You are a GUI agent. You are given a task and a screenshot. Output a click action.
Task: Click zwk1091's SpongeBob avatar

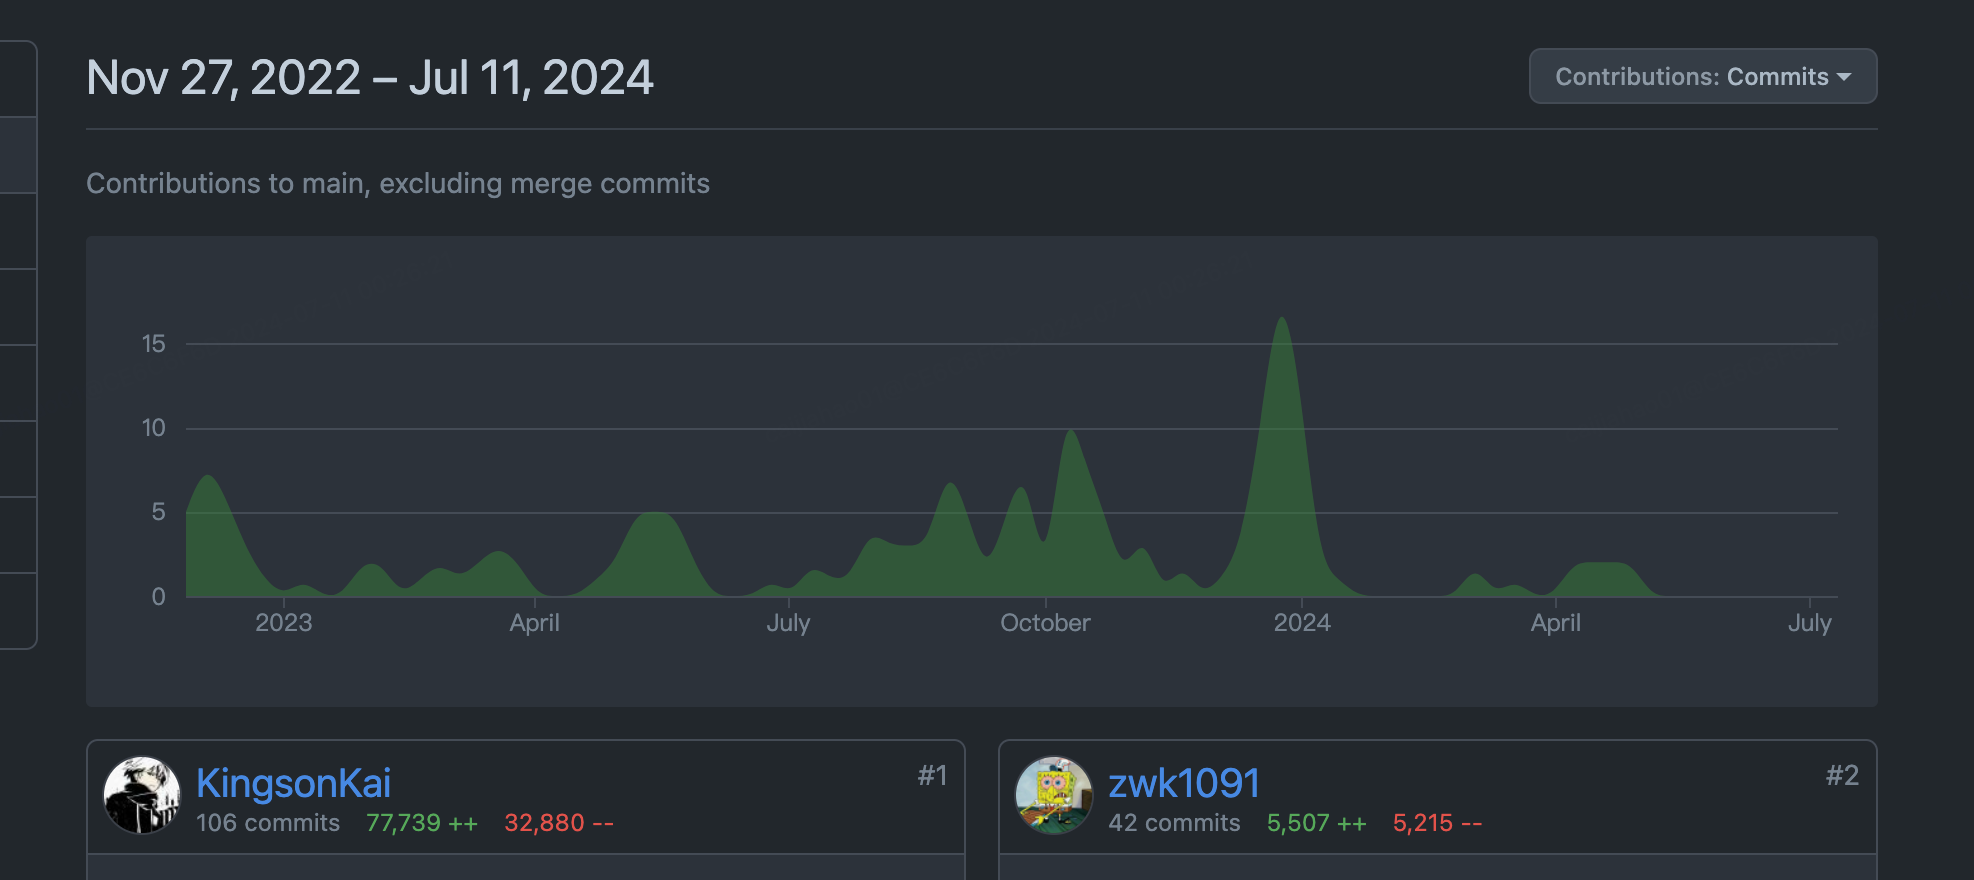(x=1054, y=795)
